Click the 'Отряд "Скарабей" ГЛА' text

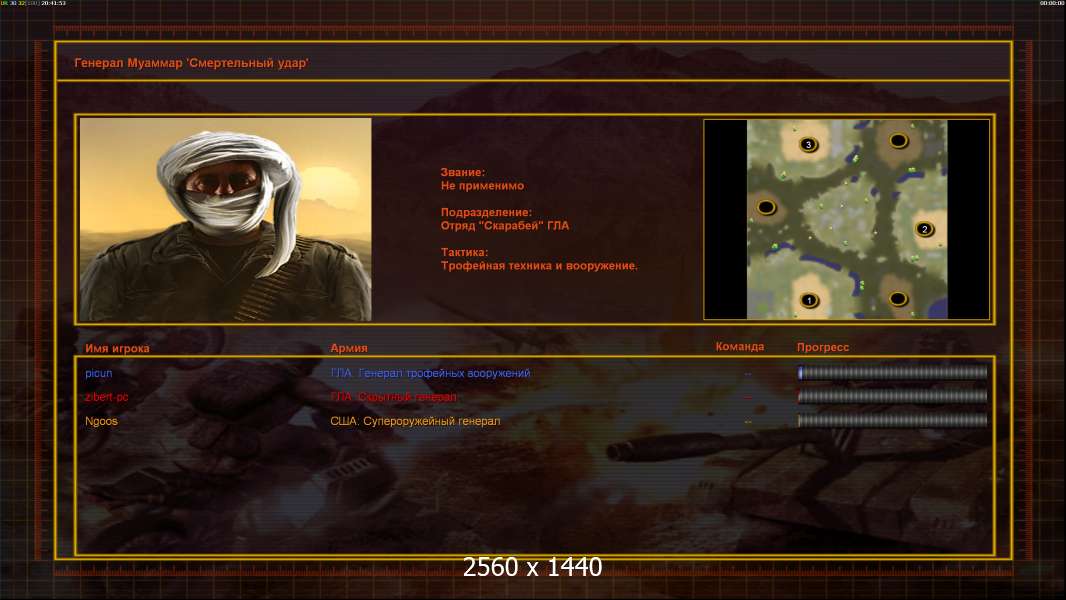click(504, 226)
